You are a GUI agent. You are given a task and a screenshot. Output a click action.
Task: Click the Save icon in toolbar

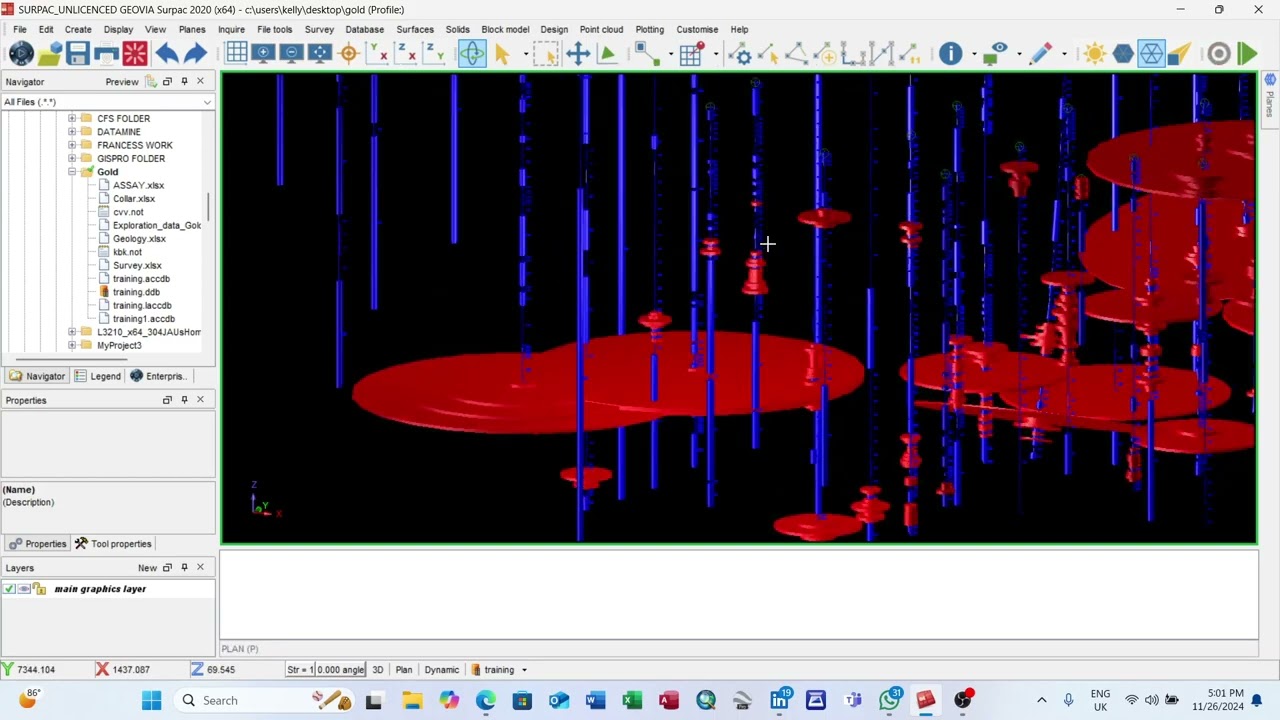[78, 54]
